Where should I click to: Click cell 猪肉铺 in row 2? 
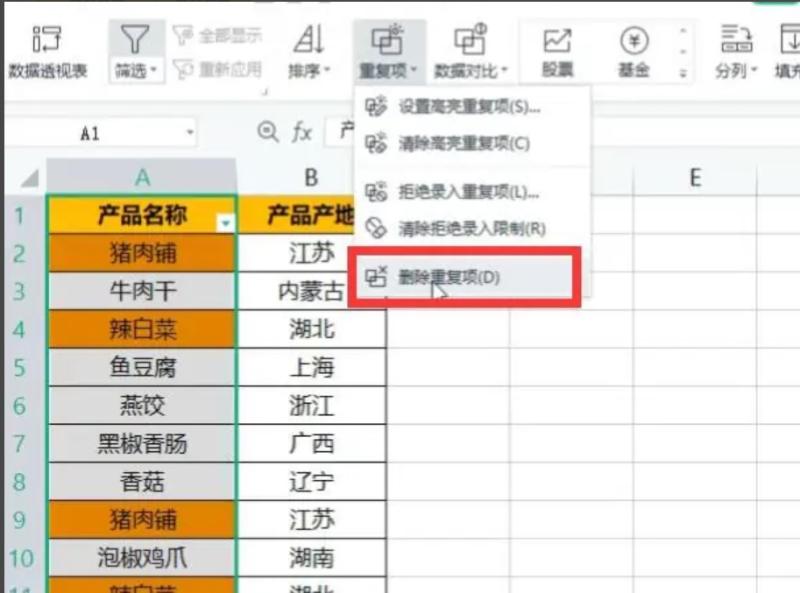point(142,253)
